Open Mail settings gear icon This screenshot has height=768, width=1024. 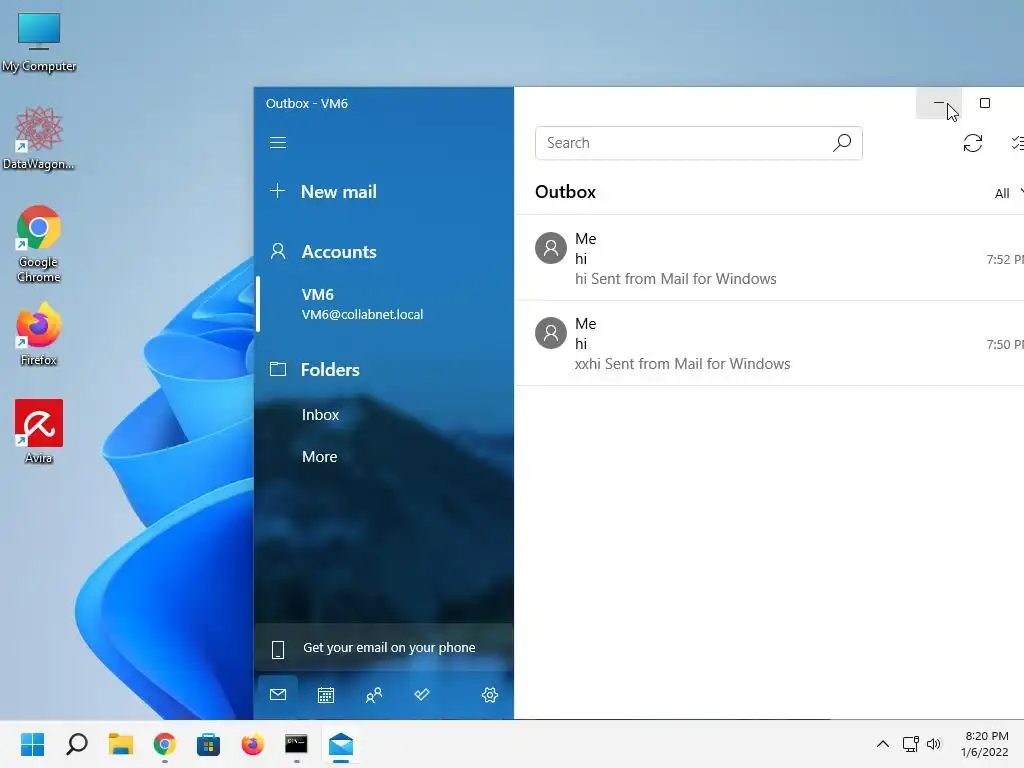click(490, 695)
